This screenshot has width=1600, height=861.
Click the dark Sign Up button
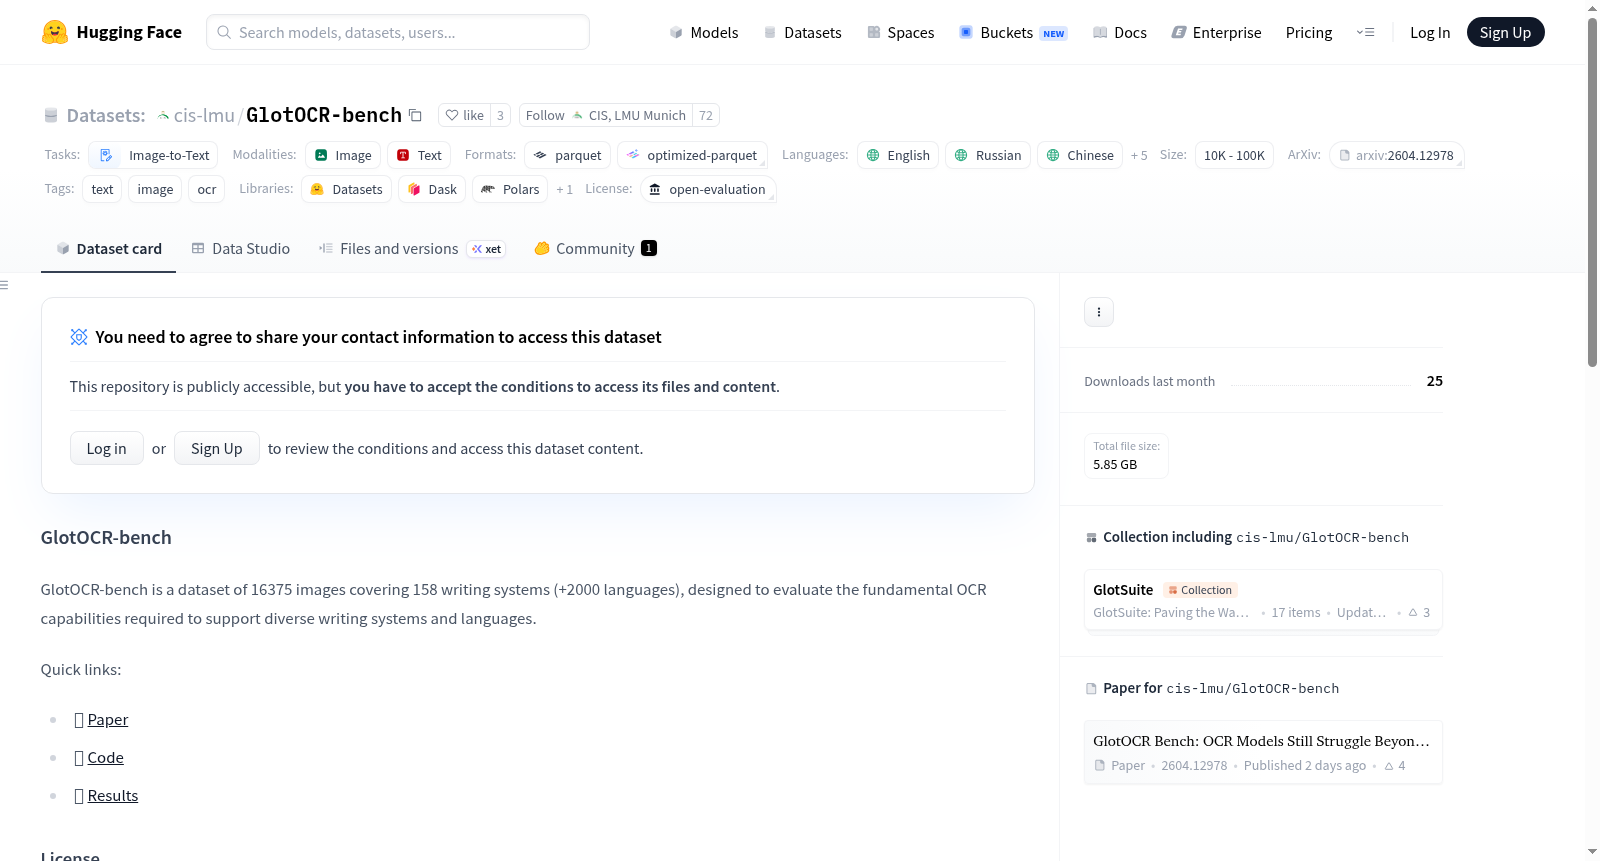click(x=1505, y=32)
